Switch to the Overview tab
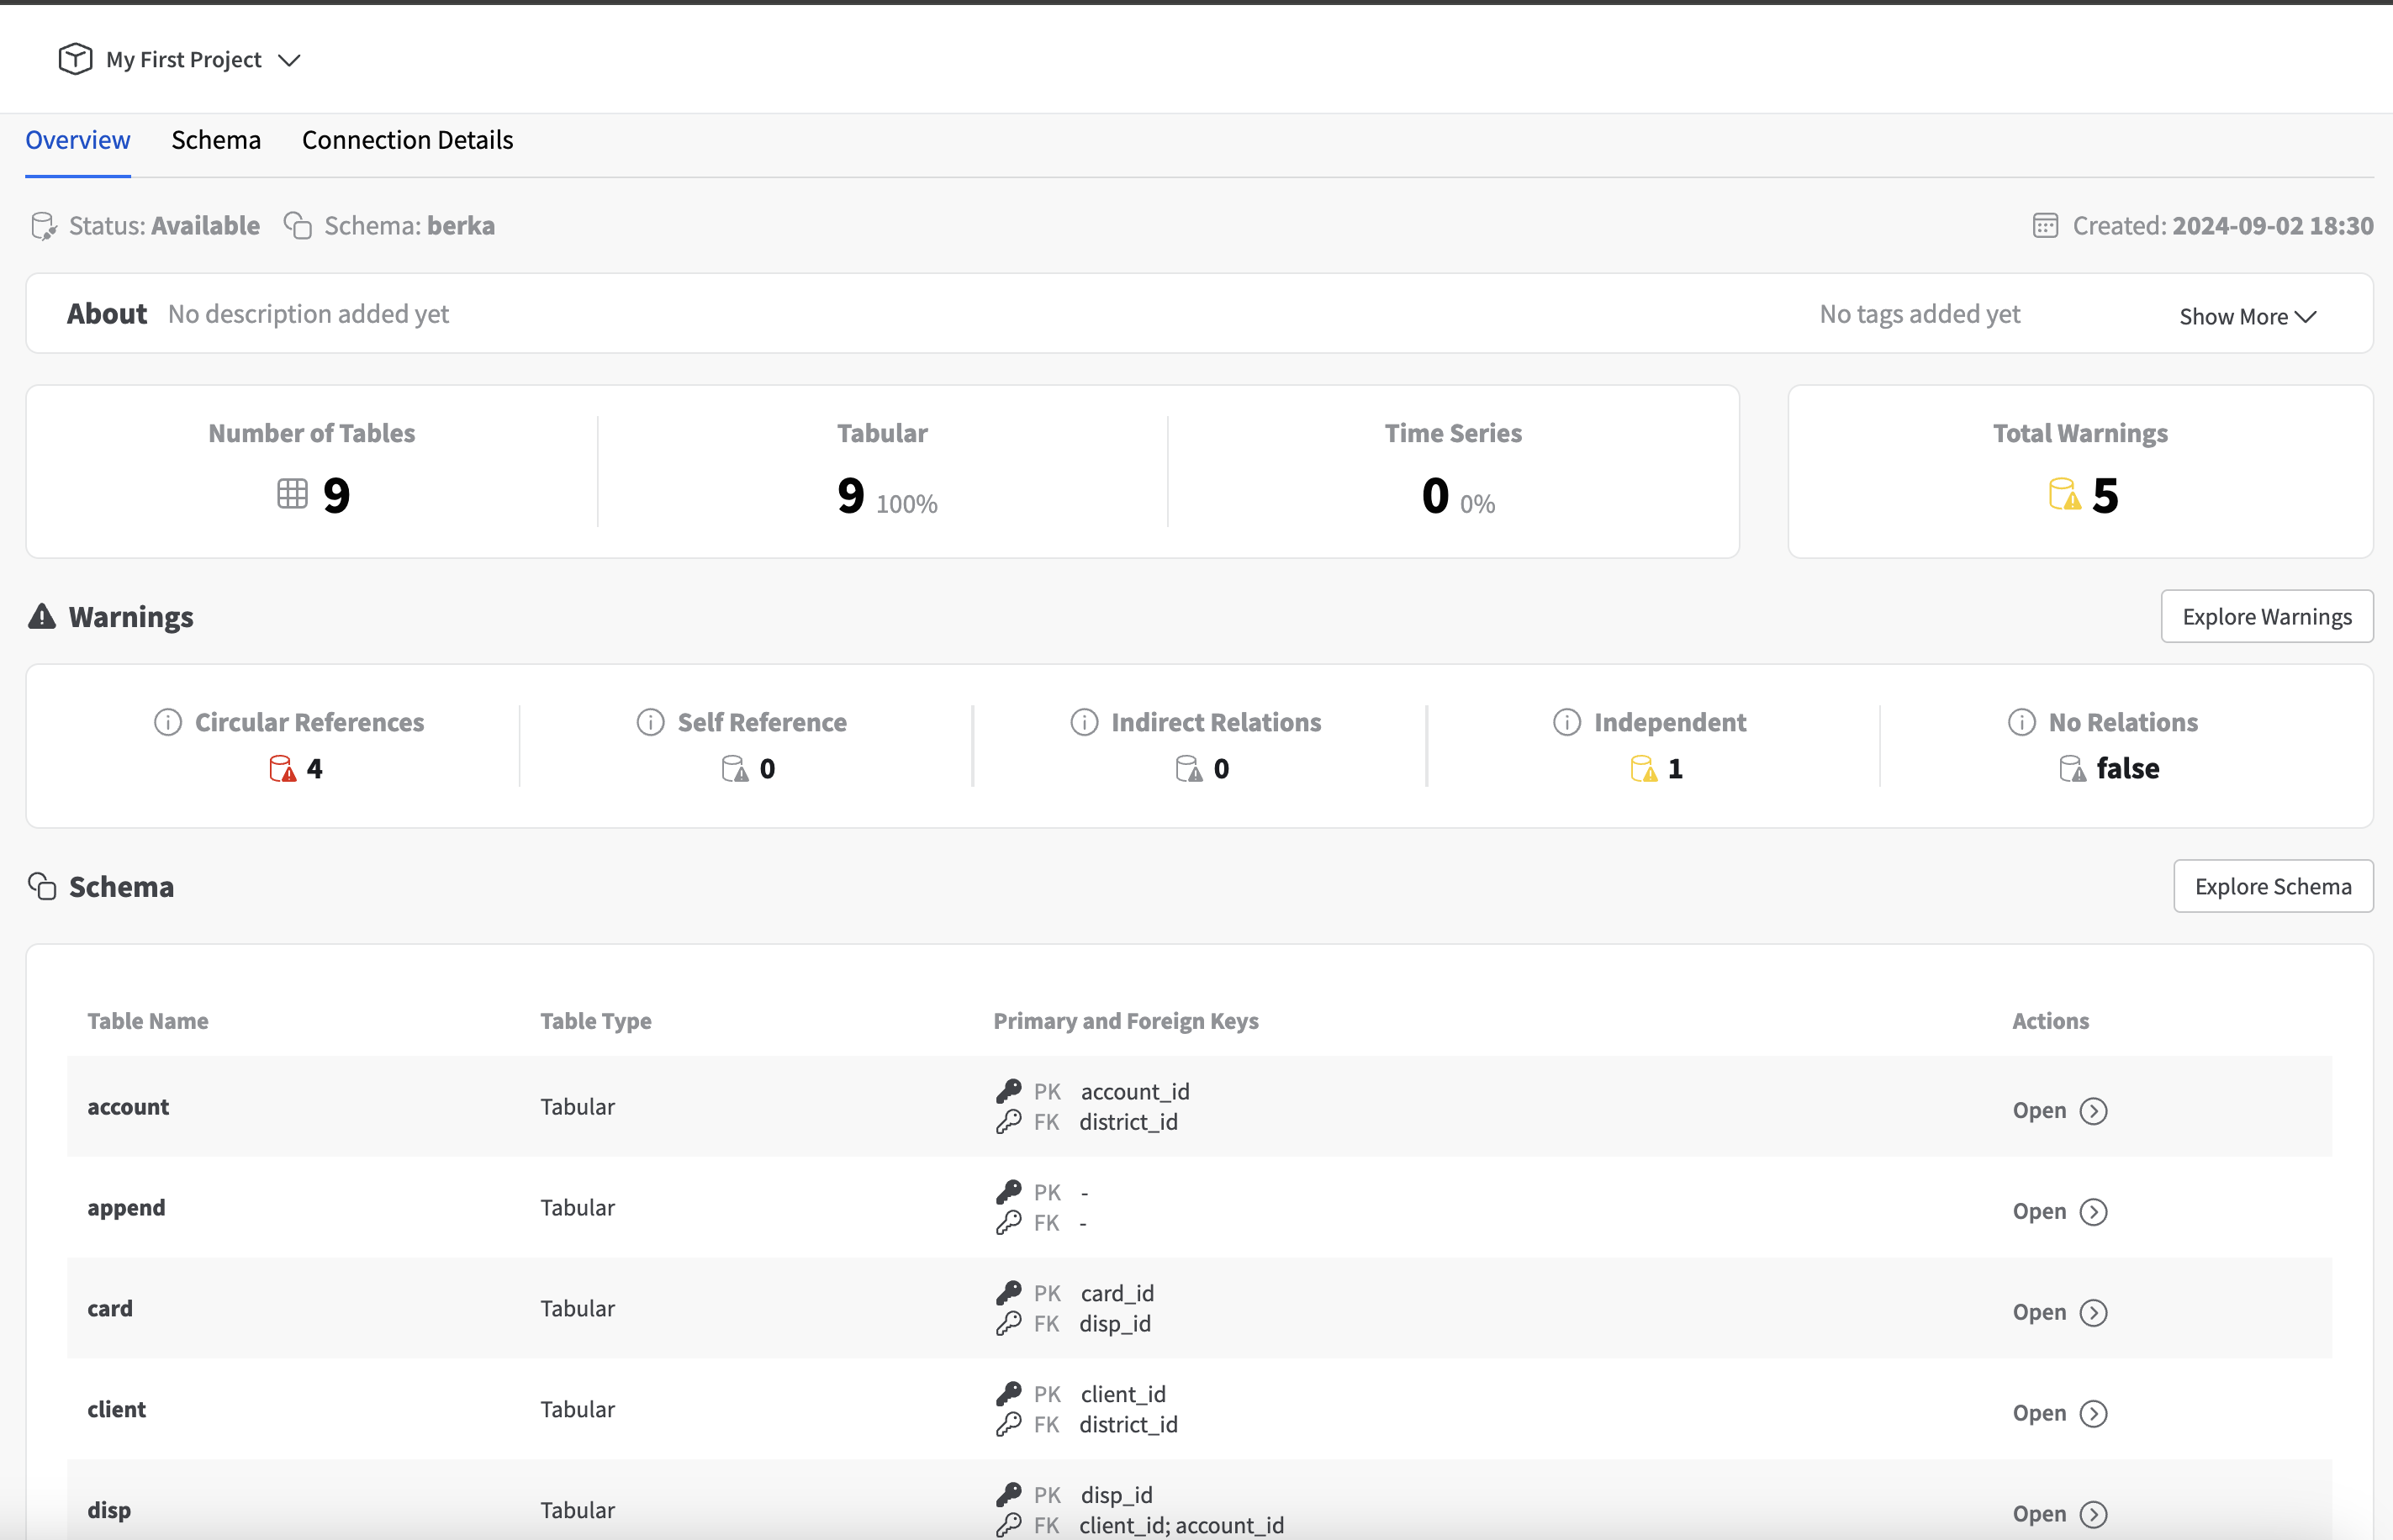2393x1540 pixels. pos(78,140)
